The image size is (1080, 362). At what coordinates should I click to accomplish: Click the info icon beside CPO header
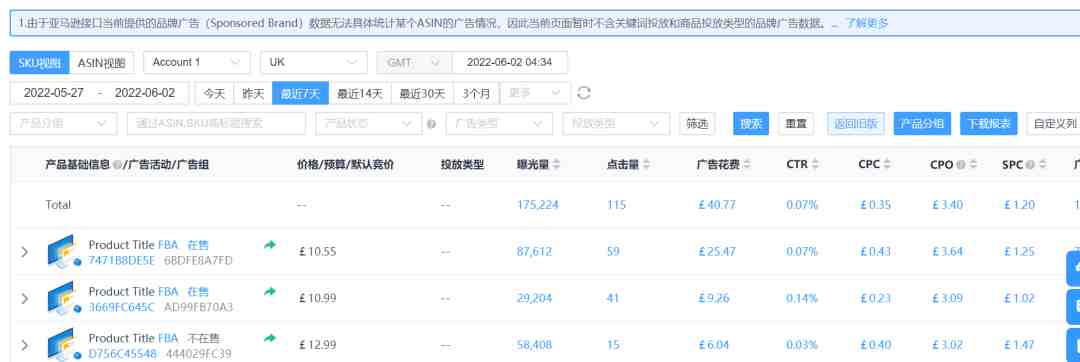click(962, 165)
